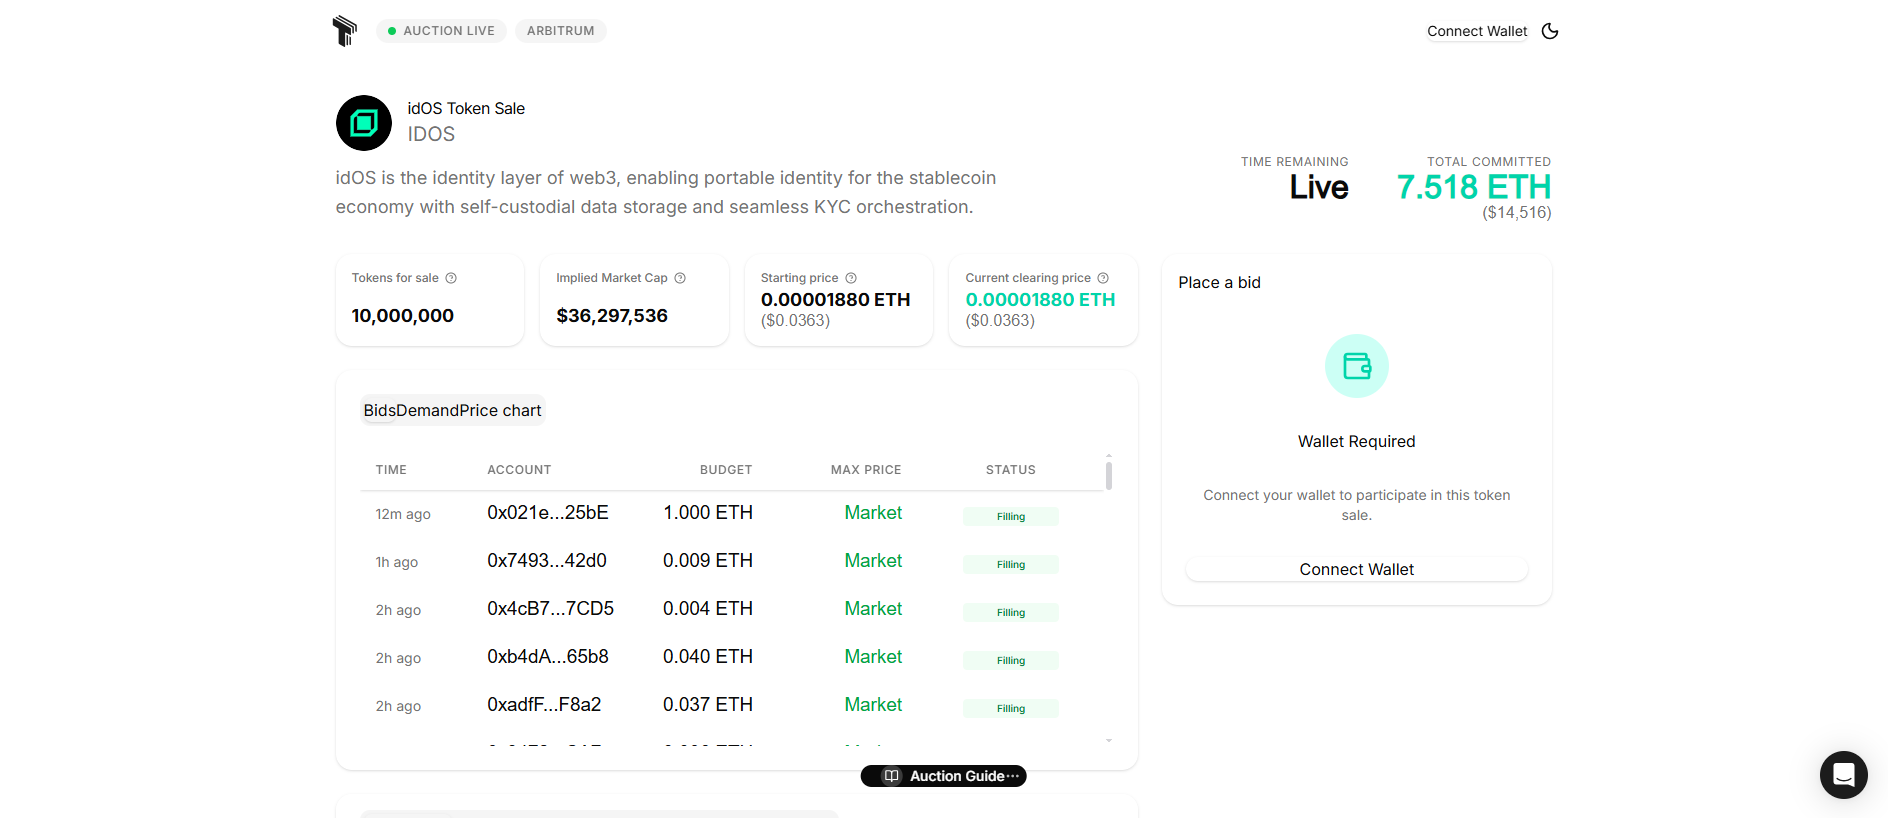This screenshot has height=818, width=1888.
Task: Click the site logo in the header
Action: click(345, 31)
